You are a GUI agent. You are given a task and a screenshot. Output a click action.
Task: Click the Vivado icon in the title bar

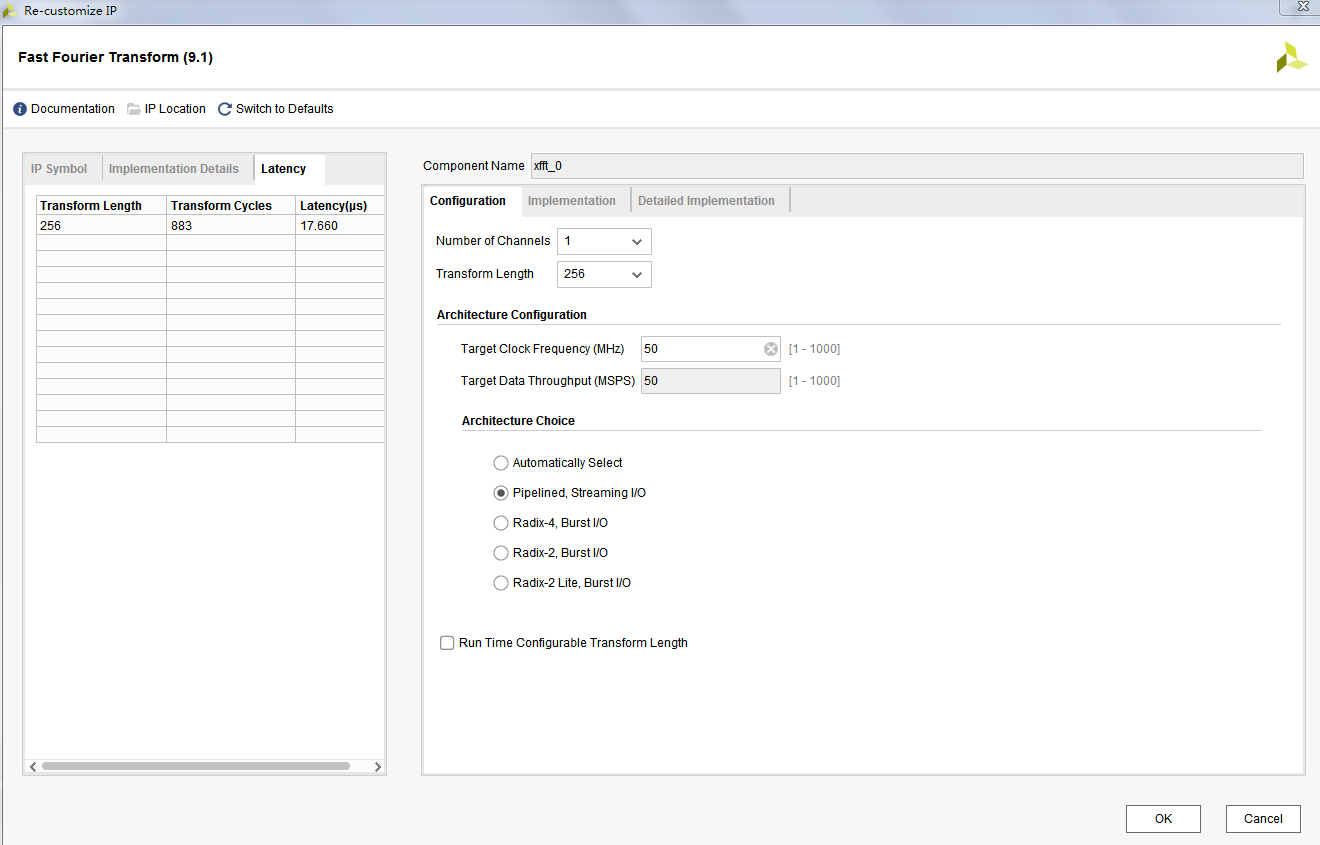(x=10, y=11)
